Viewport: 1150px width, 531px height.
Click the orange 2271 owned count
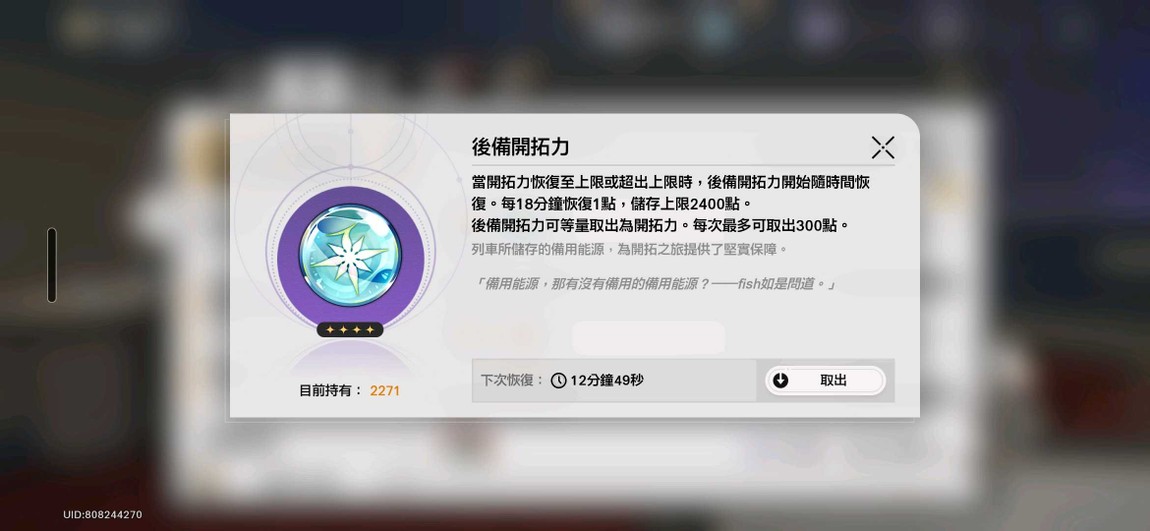tap(384, 391)
